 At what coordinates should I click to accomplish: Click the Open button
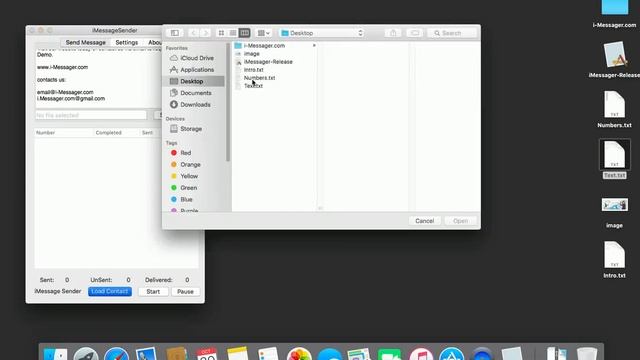[x=460, y=221]
